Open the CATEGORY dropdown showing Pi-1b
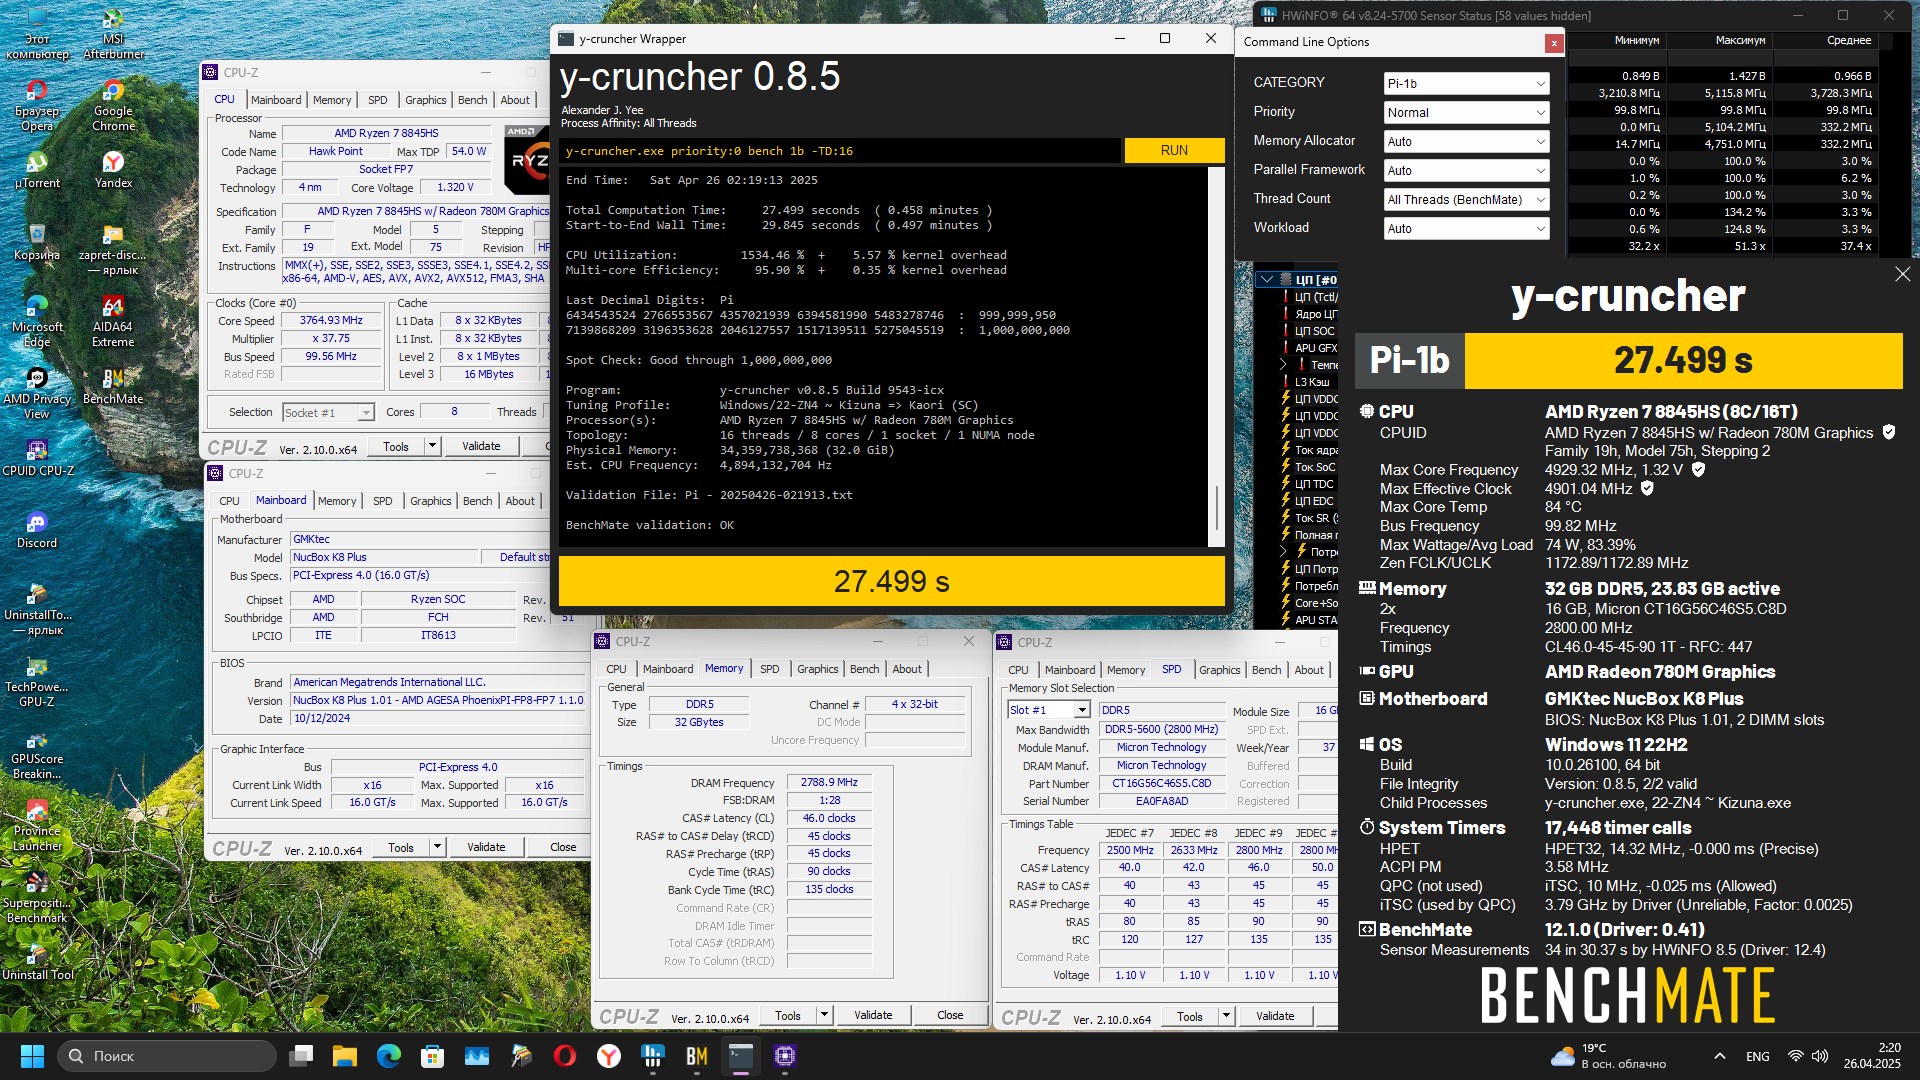Viewport: 1920px width, 1080px height. [x=1466, y=83]
